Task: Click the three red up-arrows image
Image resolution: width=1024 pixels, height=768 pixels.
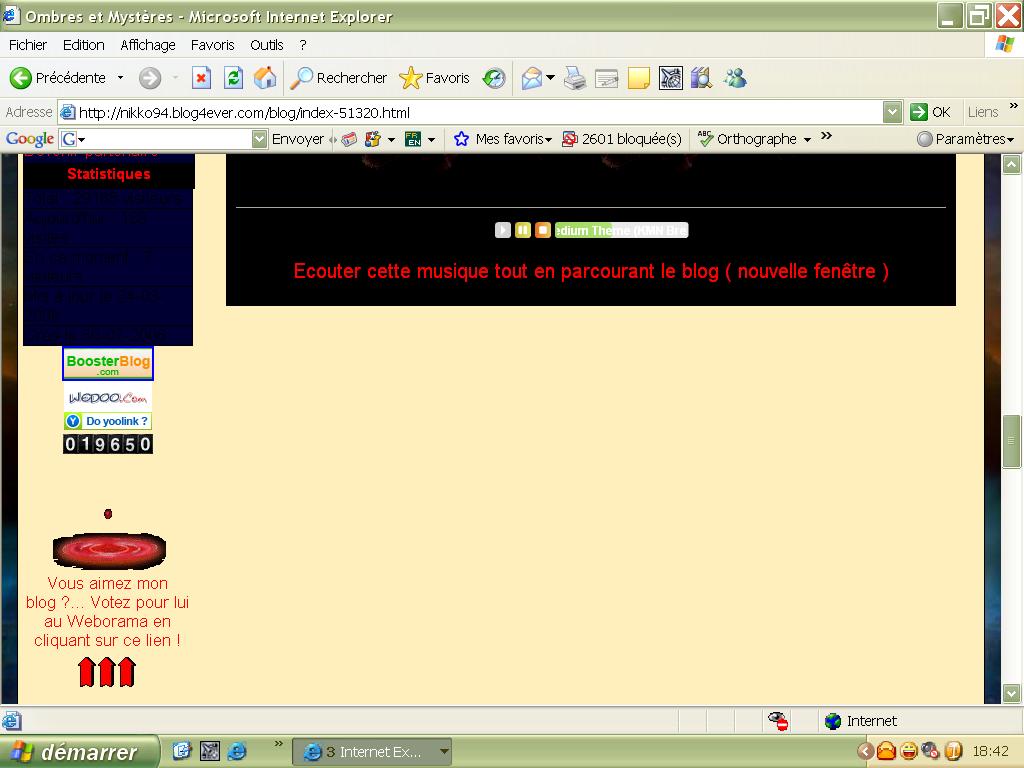Action: (107, 672)
